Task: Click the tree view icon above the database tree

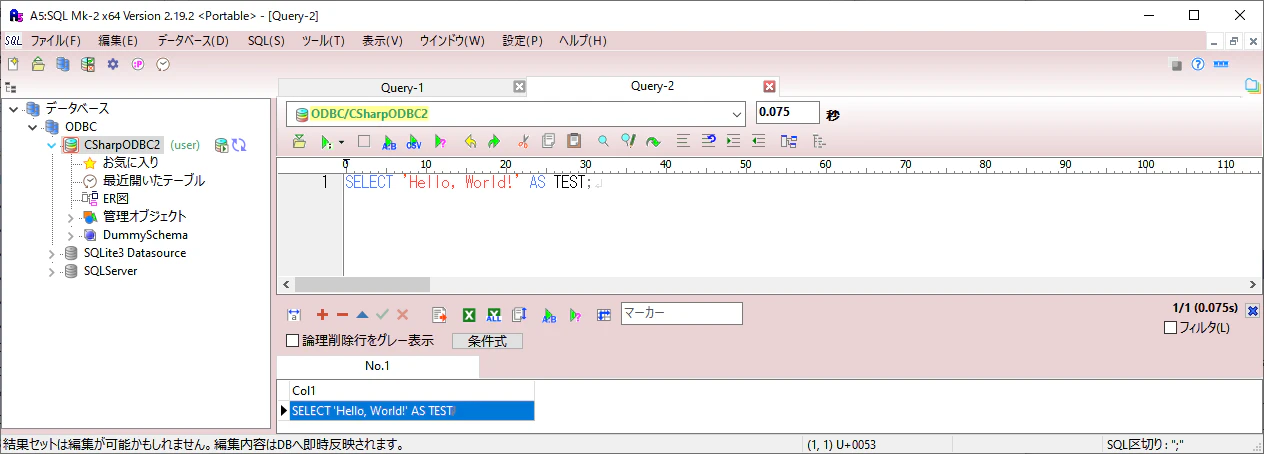Action: 10,88
